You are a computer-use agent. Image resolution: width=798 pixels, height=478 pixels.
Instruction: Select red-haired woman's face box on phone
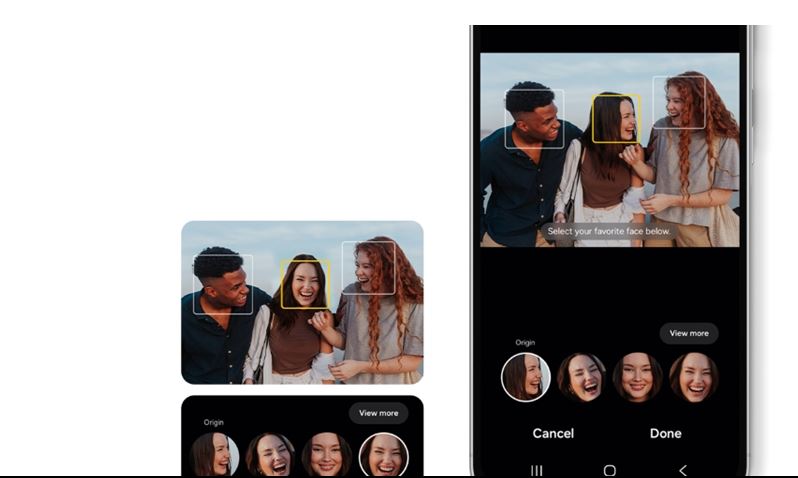pos(679,102)
